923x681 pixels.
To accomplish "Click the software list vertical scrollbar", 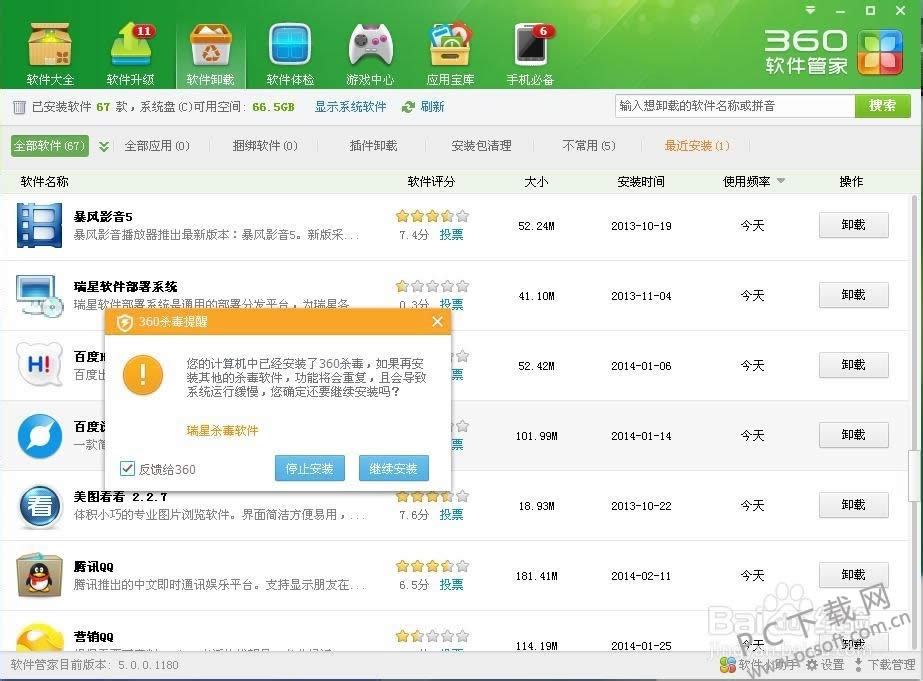I will click(x=914, y=476).
